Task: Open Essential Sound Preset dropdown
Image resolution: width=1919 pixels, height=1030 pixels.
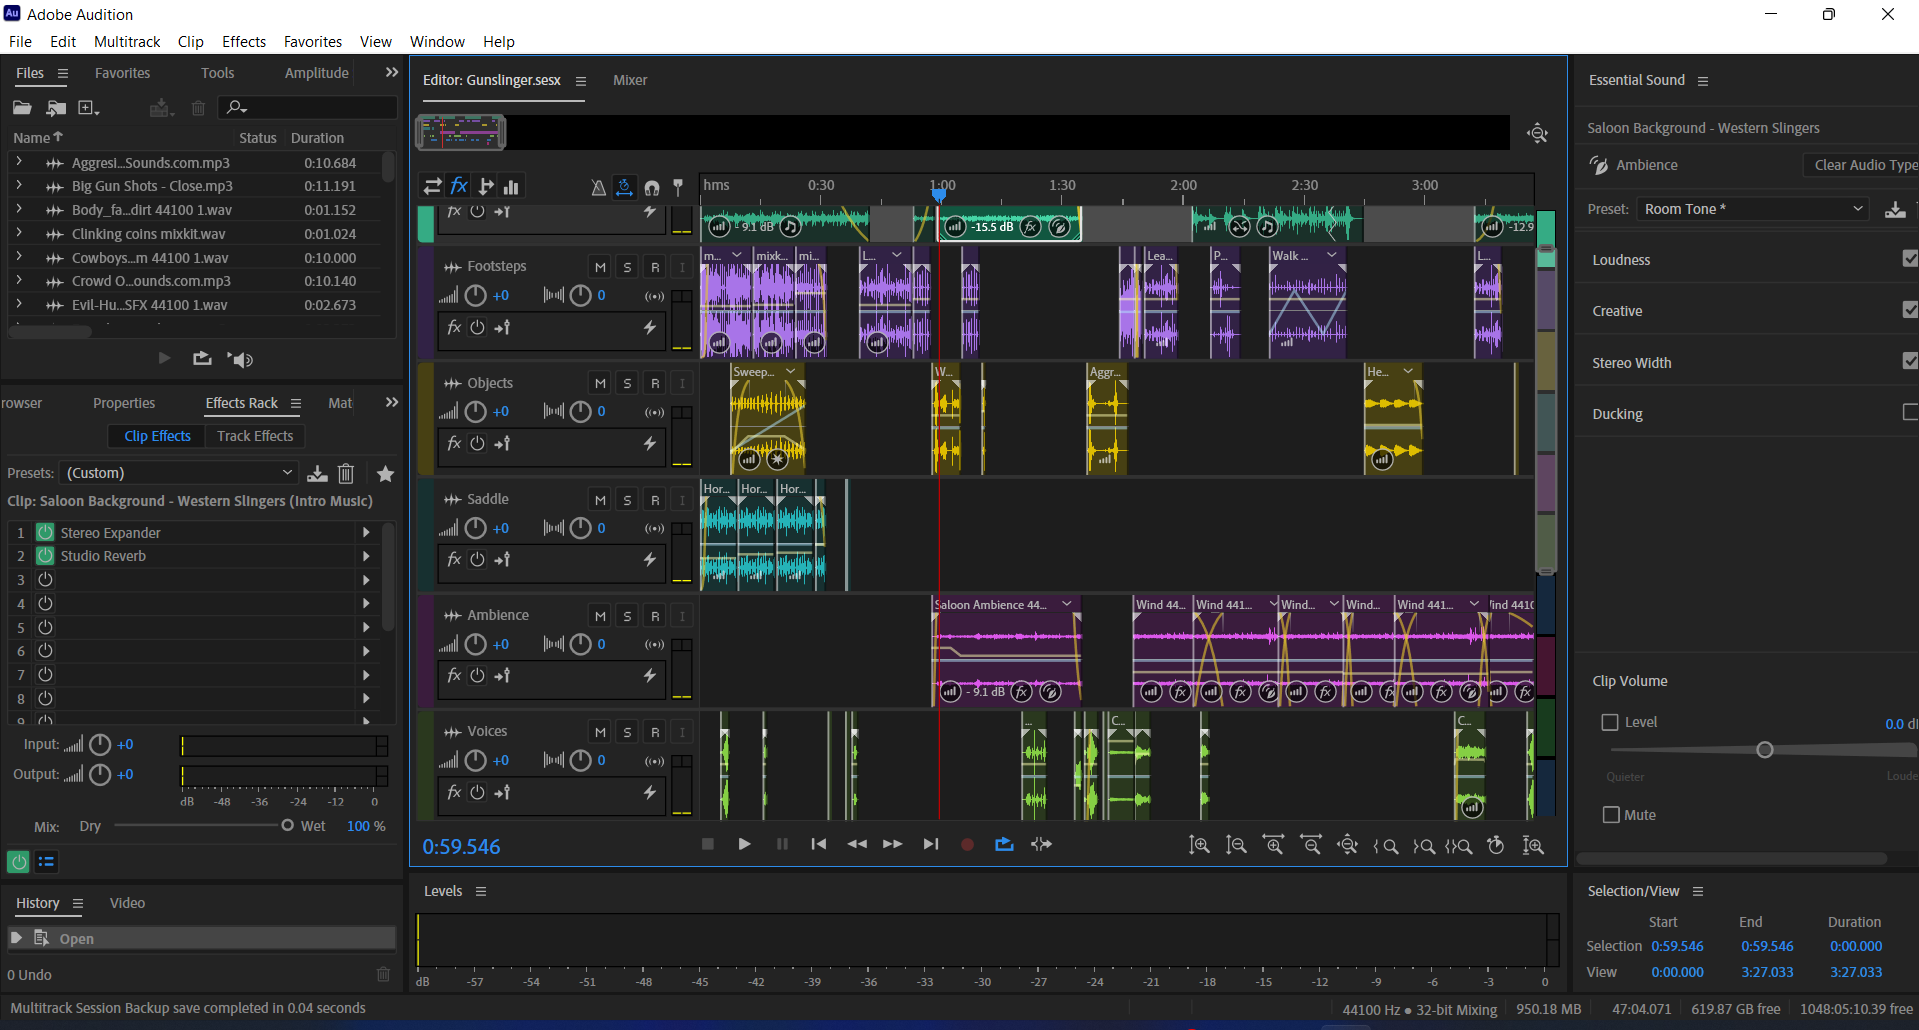Action: (x=1753, y=209)
